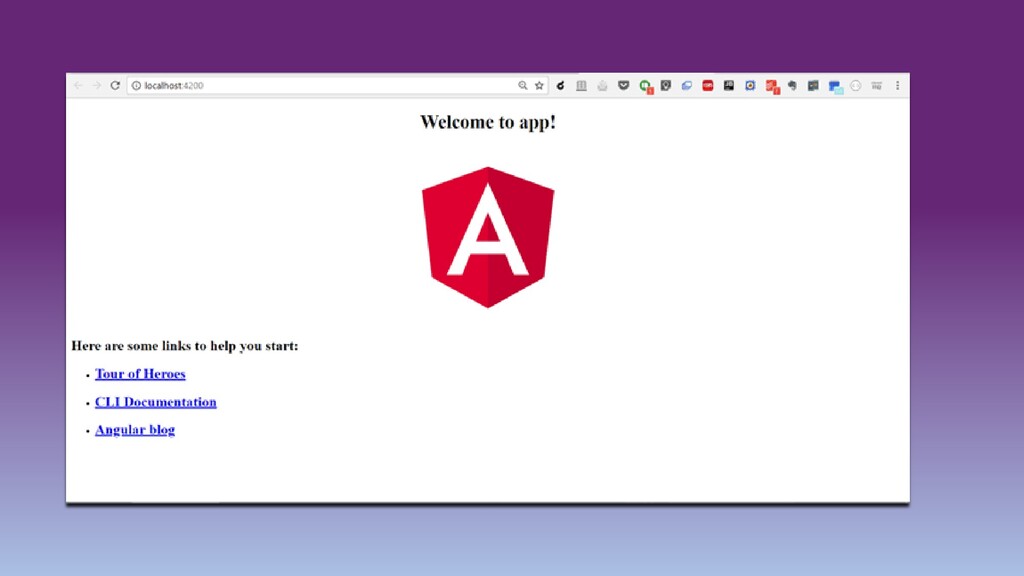Click the light blue layered extension icon
Screen dimensions: 1024x576
point(686,86)
